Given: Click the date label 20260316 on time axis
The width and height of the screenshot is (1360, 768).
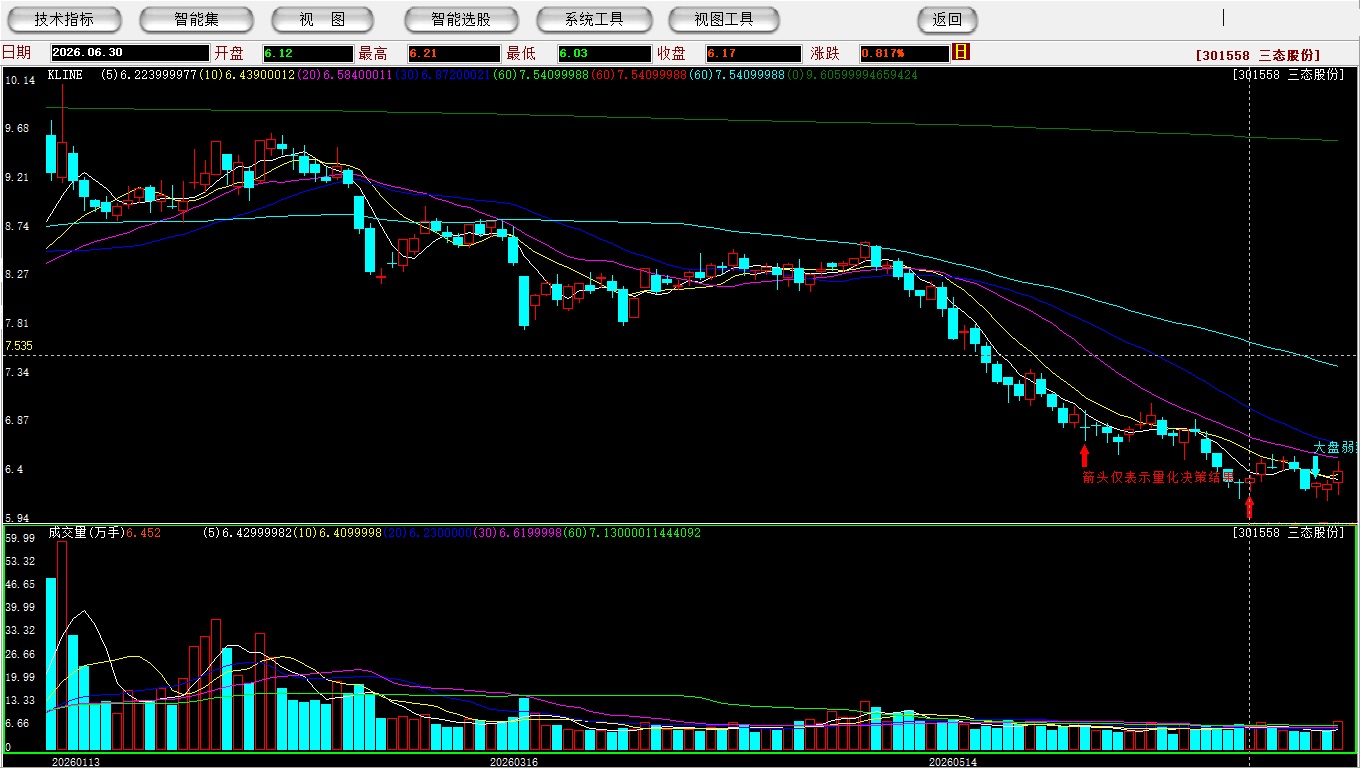Looking at the screenshot, I should point(513,762).
